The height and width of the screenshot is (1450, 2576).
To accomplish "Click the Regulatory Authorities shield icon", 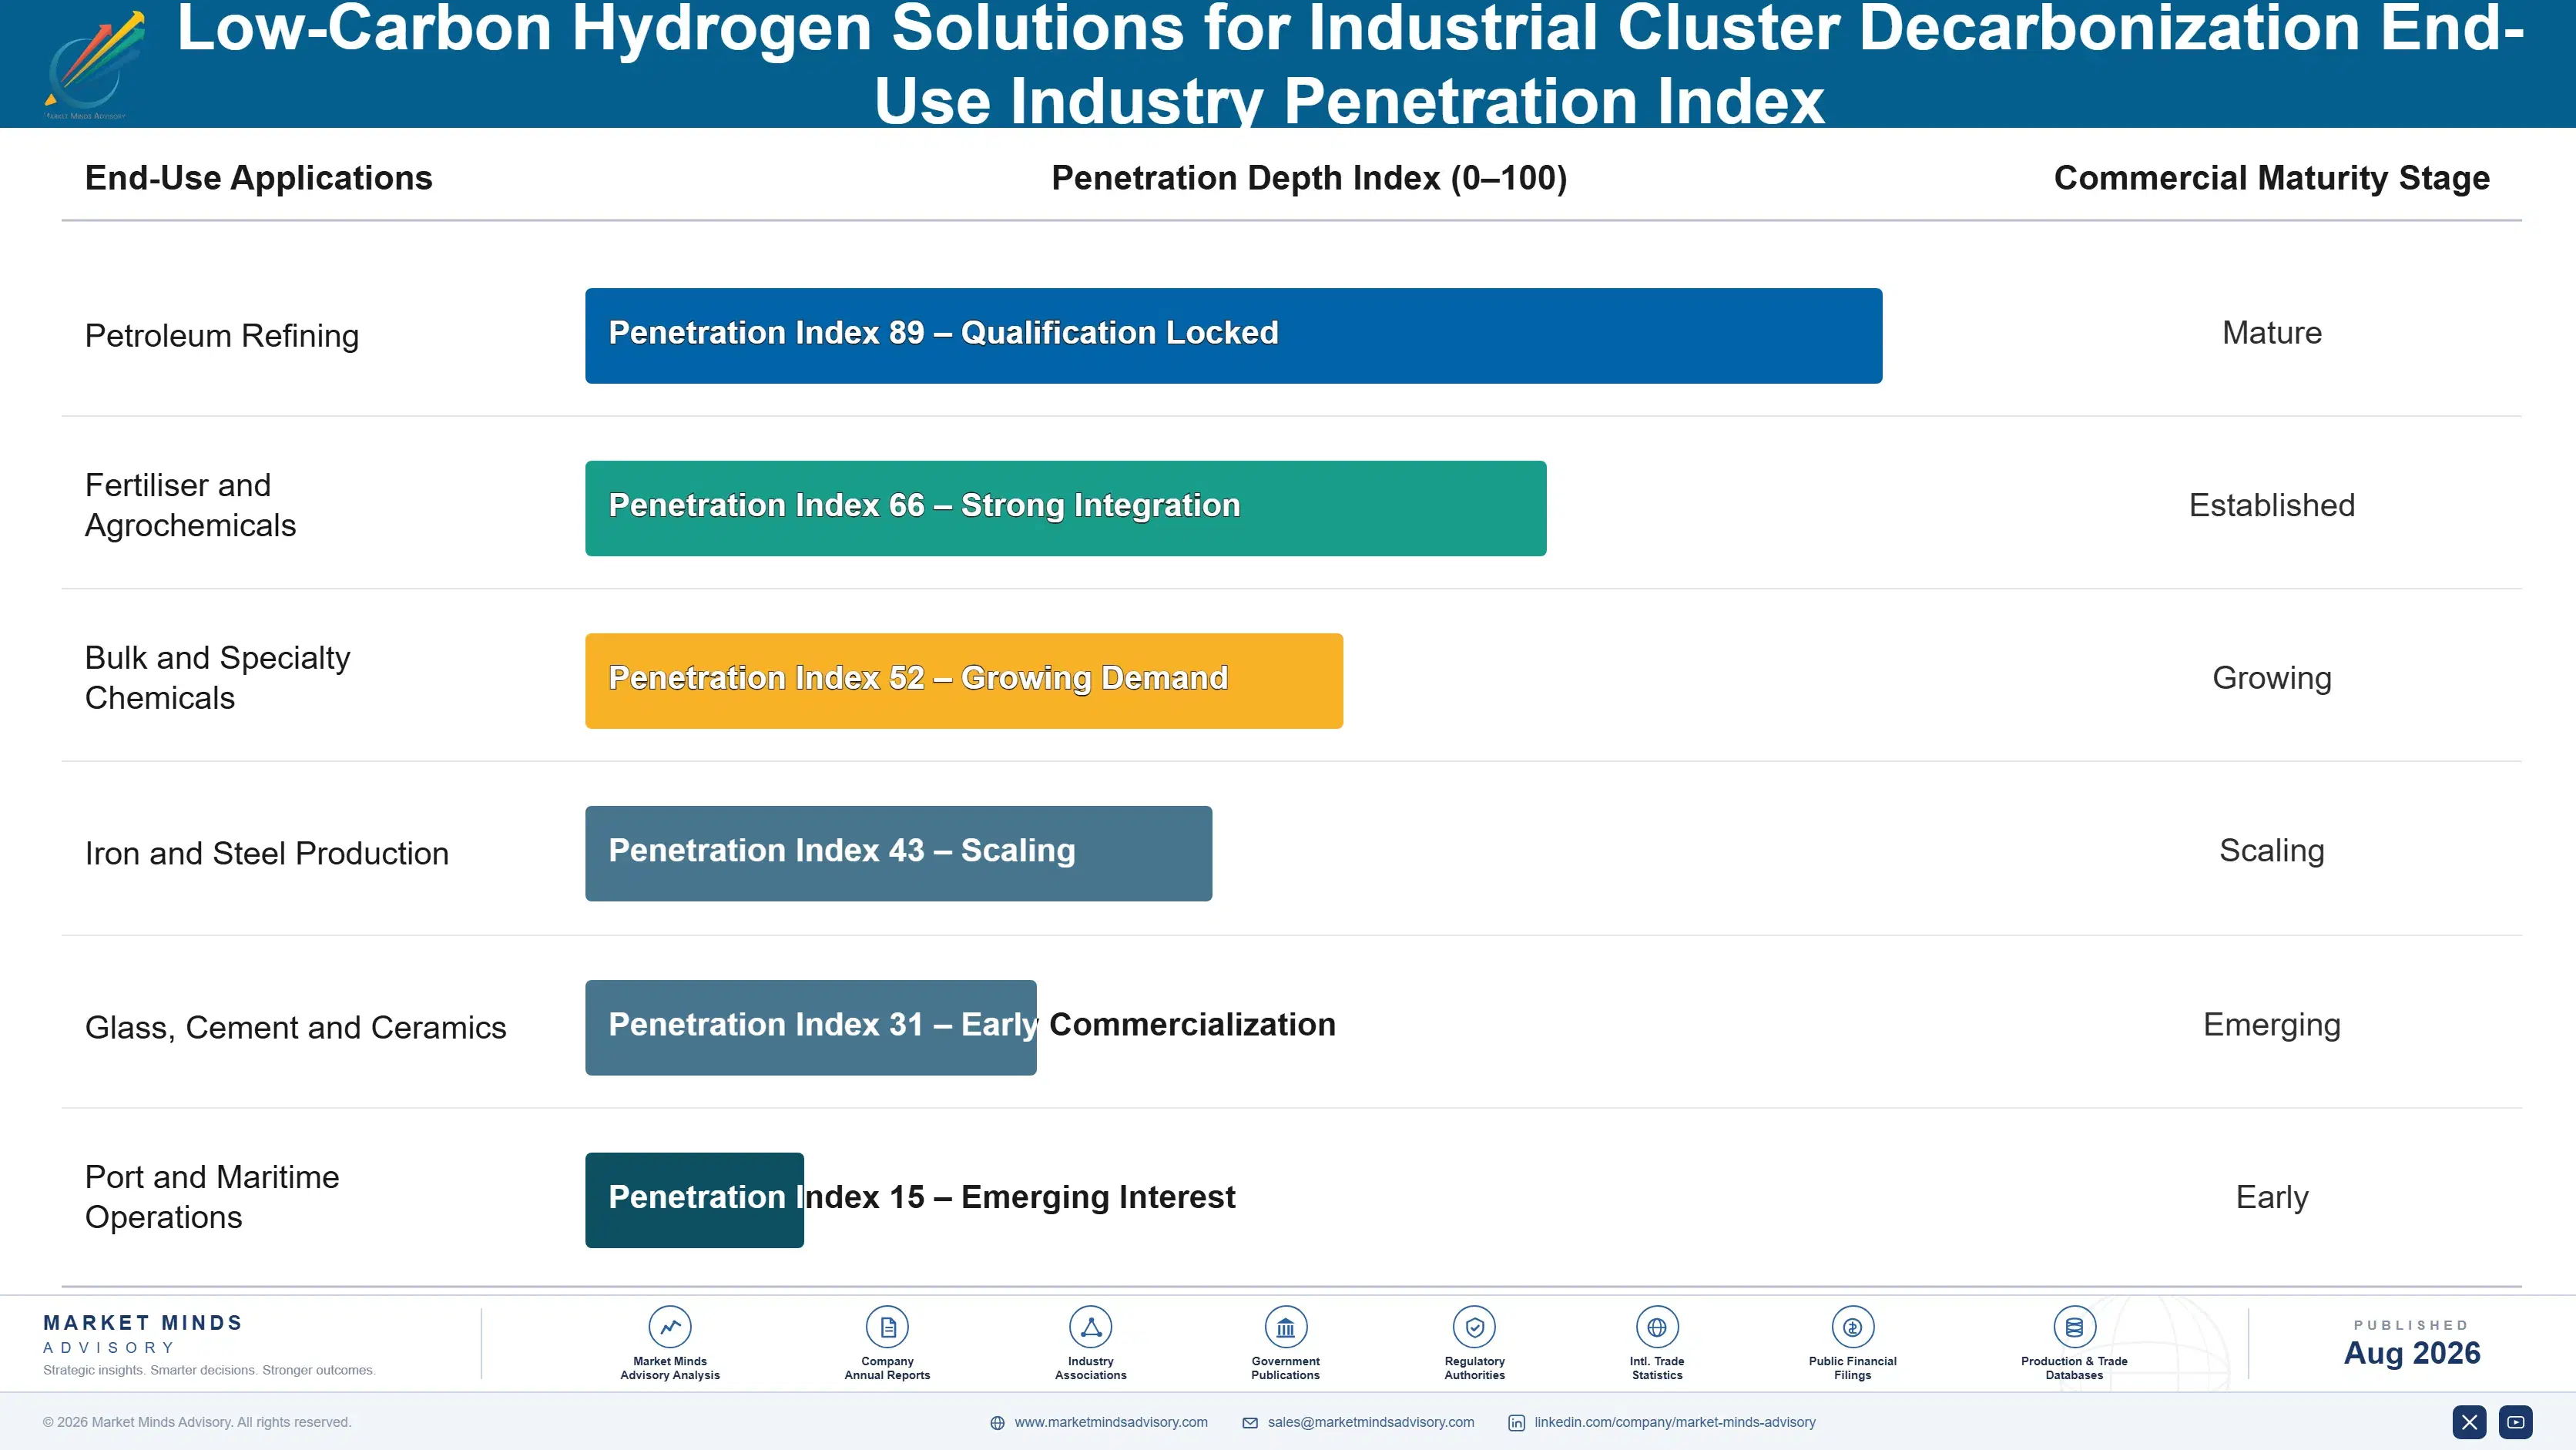I will pos(1474,1327).
